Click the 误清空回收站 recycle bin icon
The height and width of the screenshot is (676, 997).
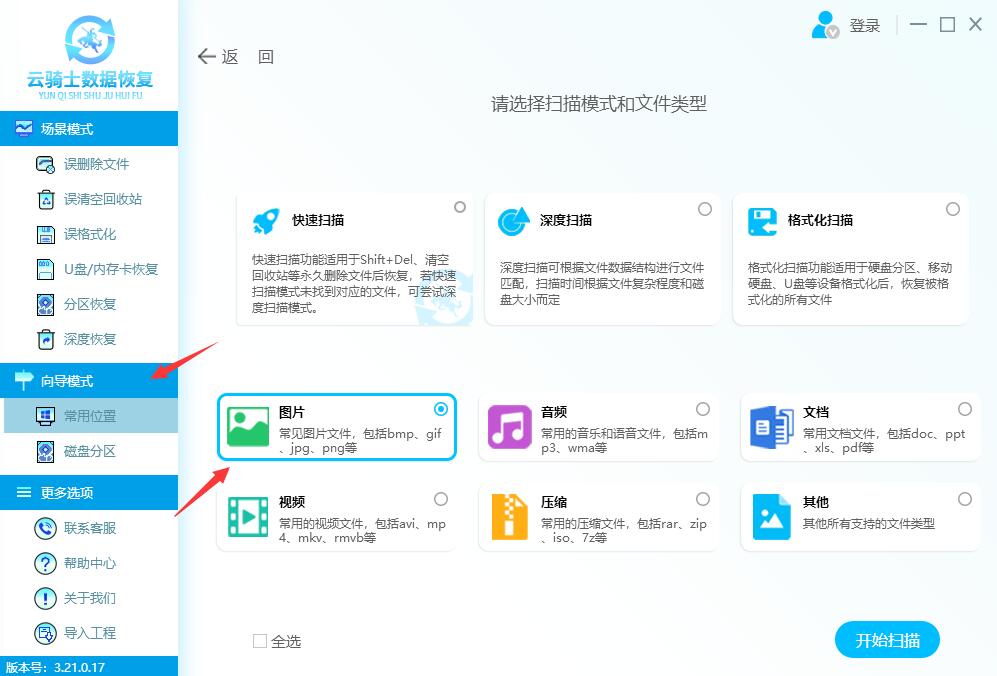click(x=46, y=200)
